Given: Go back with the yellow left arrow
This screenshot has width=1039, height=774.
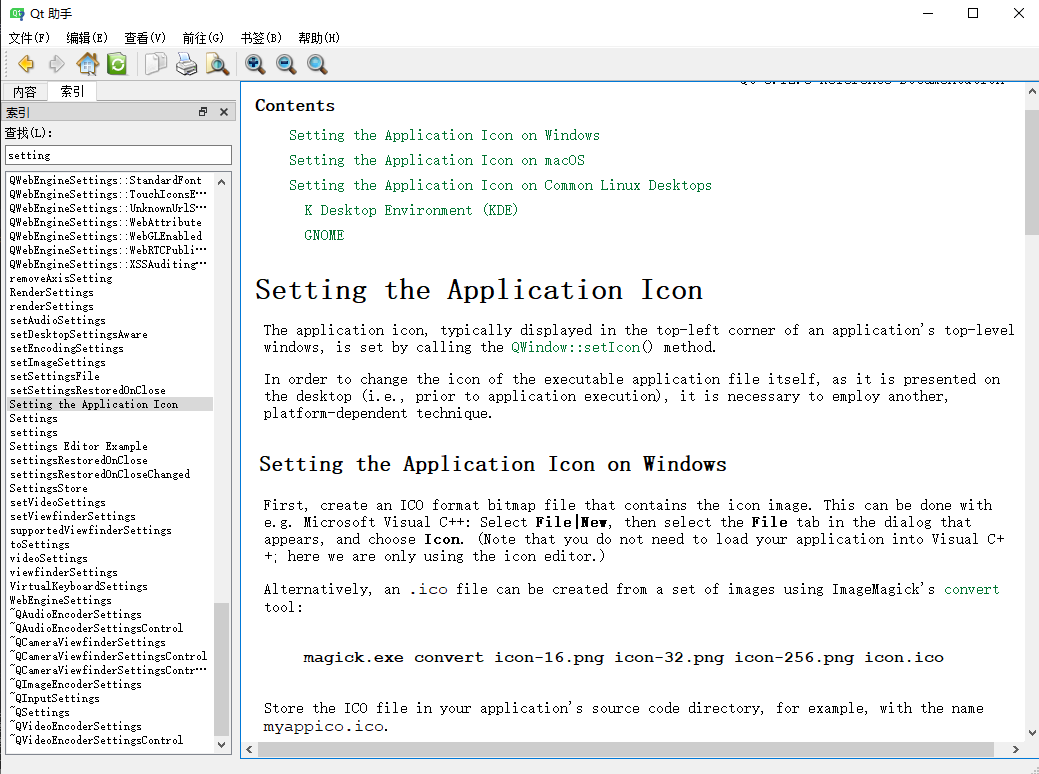Looking at the screenshot, I should [26, 64].
